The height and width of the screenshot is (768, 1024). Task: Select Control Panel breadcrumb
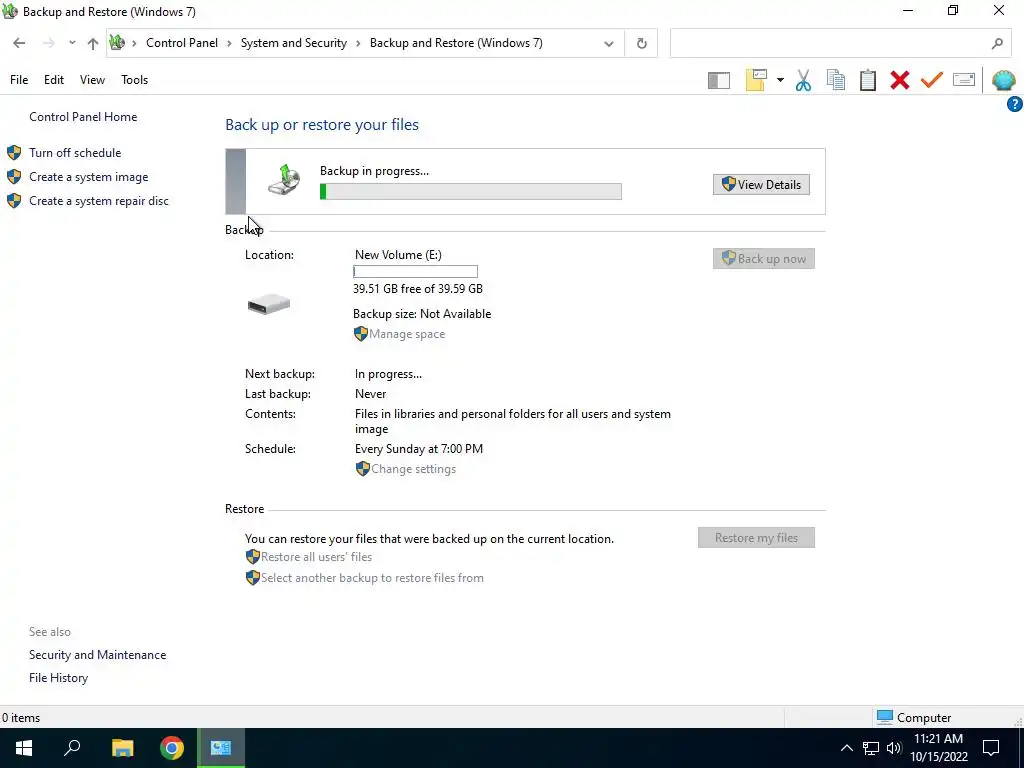[x=182, y=43]
